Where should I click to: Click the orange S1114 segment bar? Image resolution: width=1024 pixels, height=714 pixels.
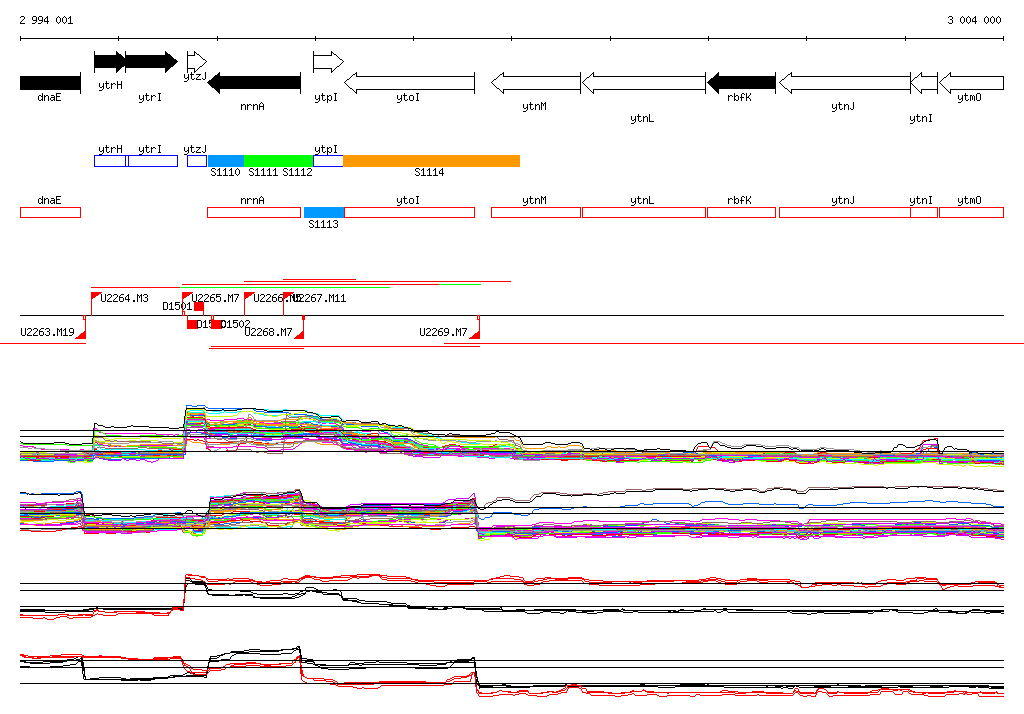click(431, 161)
